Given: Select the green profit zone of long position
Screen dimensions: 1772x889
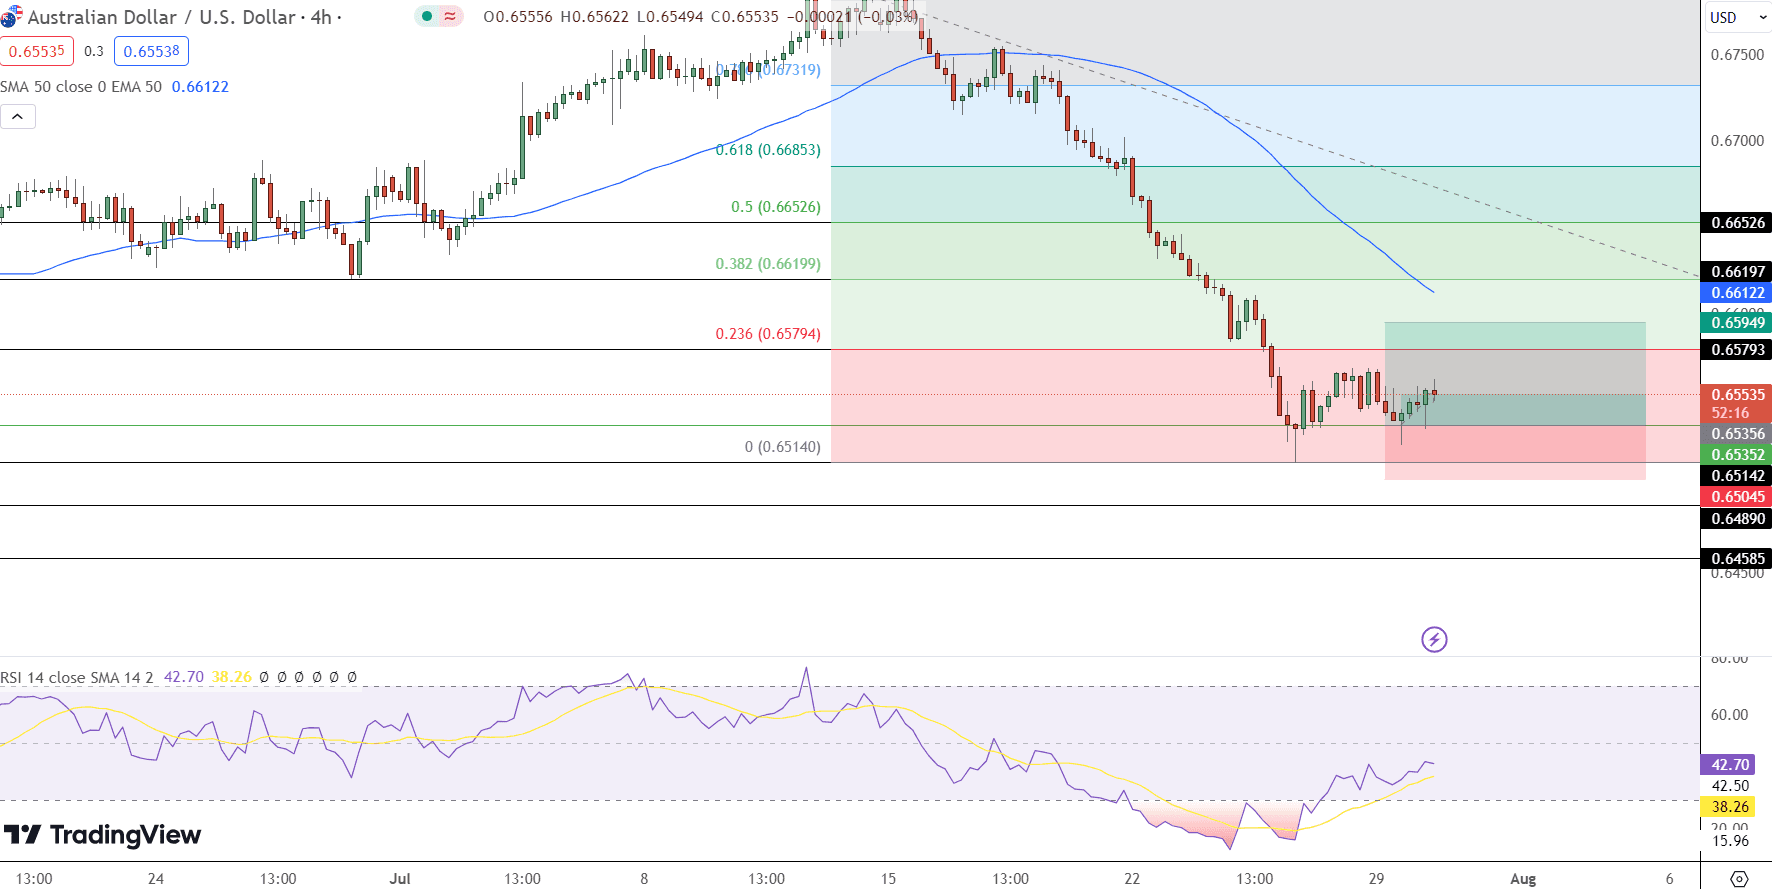Looking at the screenshot, I should (x=1515, y=373).
